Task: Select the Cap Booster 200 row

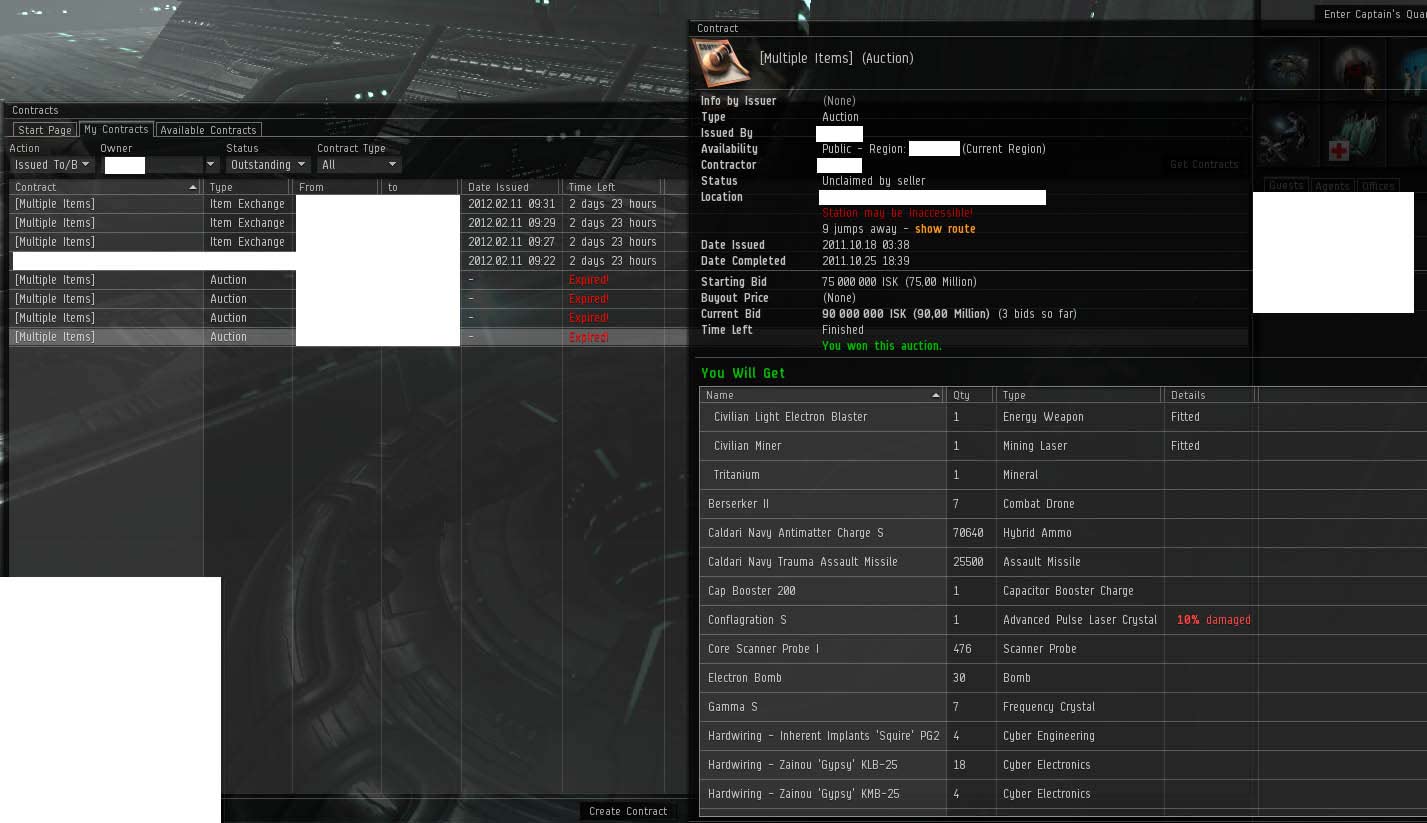Action: coord(1063,591)
